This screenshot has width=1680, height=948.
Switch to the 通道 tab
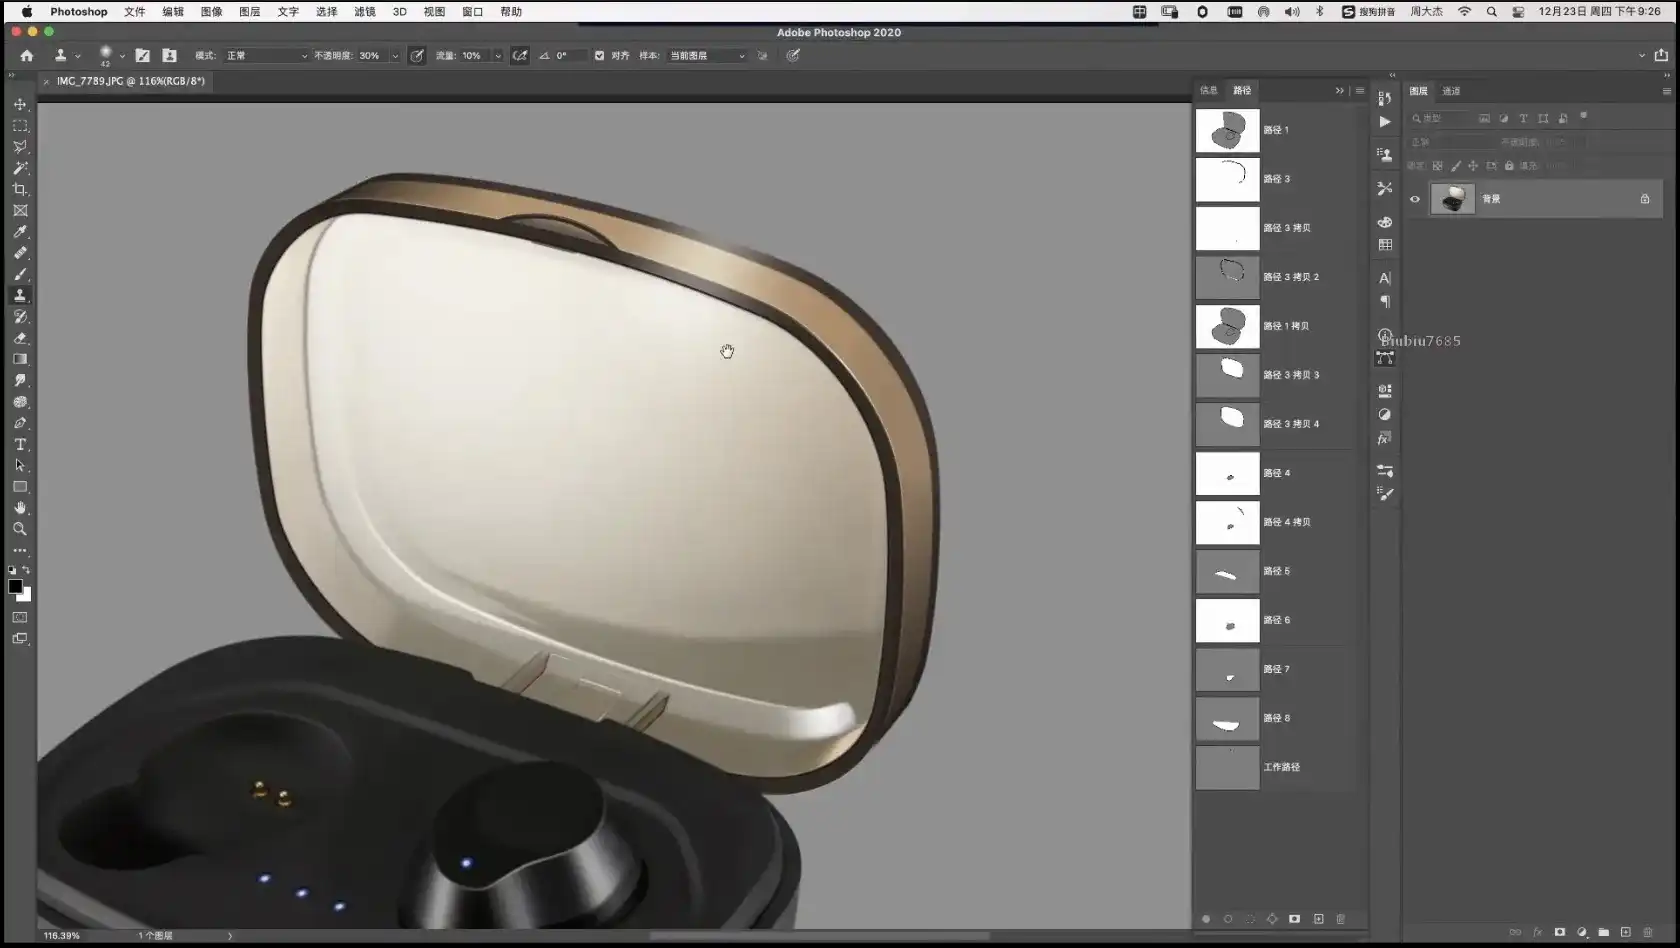point(1451,91)
